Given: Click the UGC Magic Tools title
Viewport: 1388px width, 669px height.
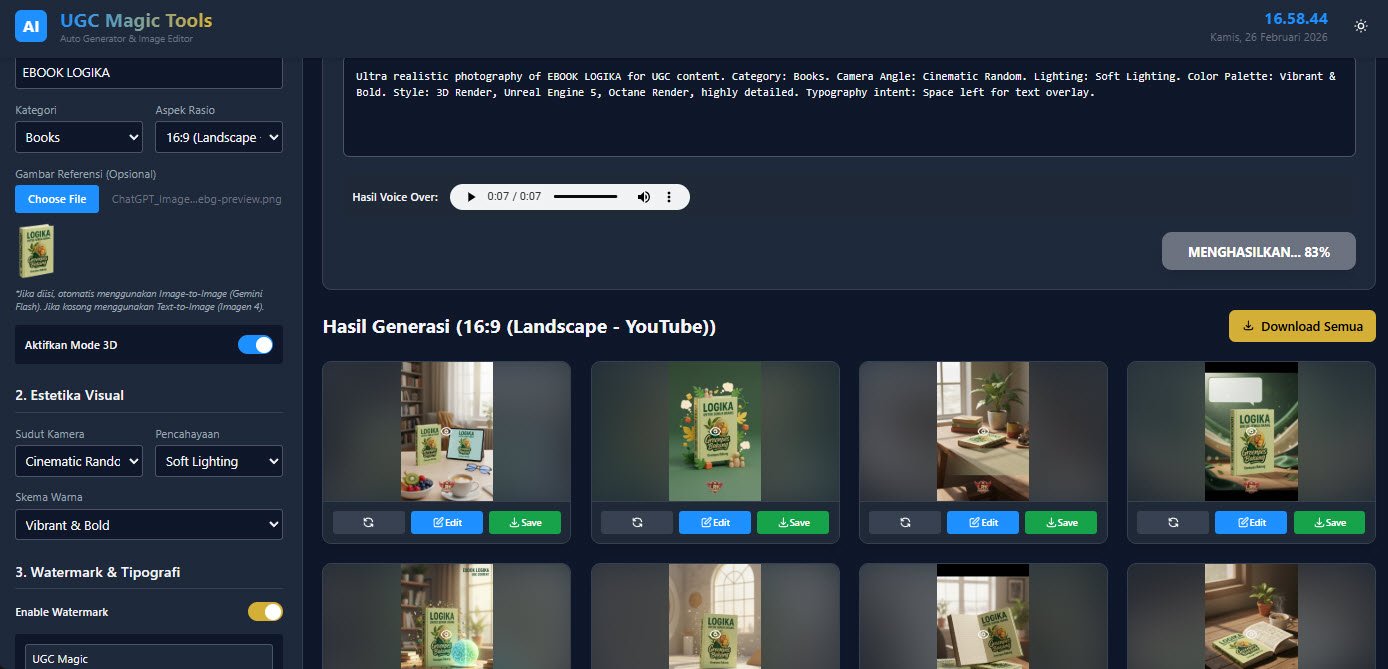Looking at the screenshot, I should coord(136,20).
